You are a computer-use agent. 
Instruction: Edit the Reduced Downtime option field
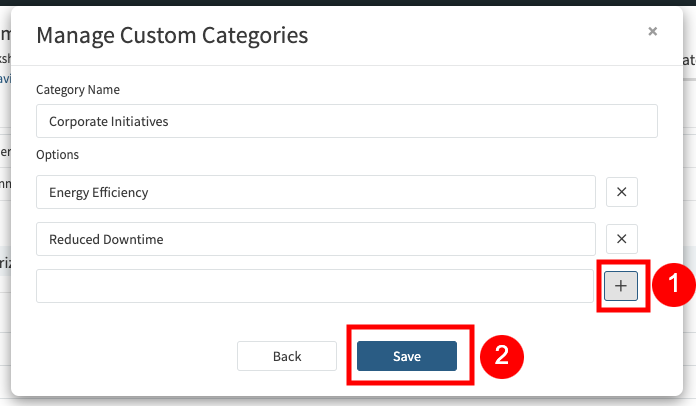pyautogui.click(x=315, y=239)
